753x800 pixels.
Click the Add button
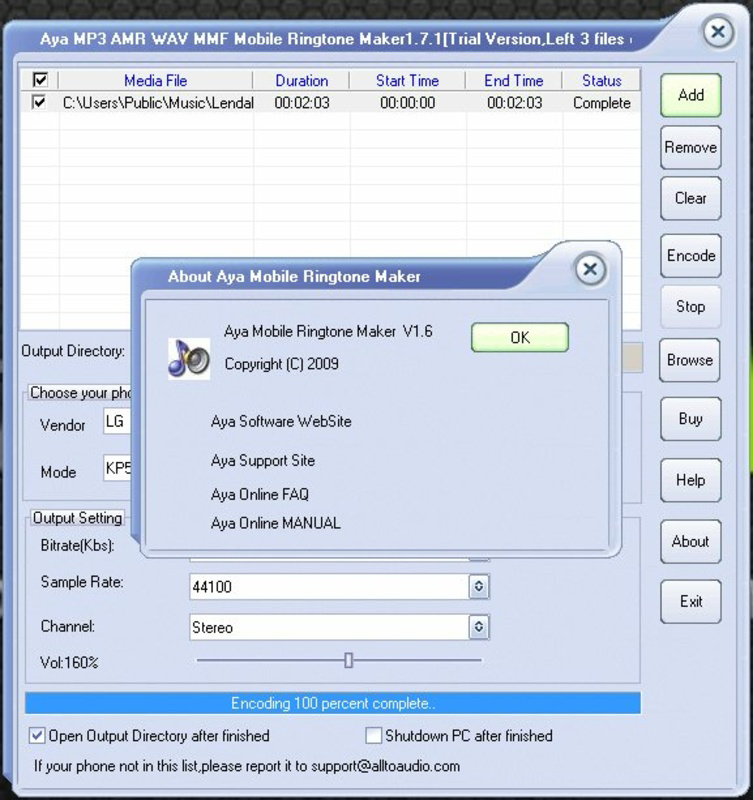[691, 95]
